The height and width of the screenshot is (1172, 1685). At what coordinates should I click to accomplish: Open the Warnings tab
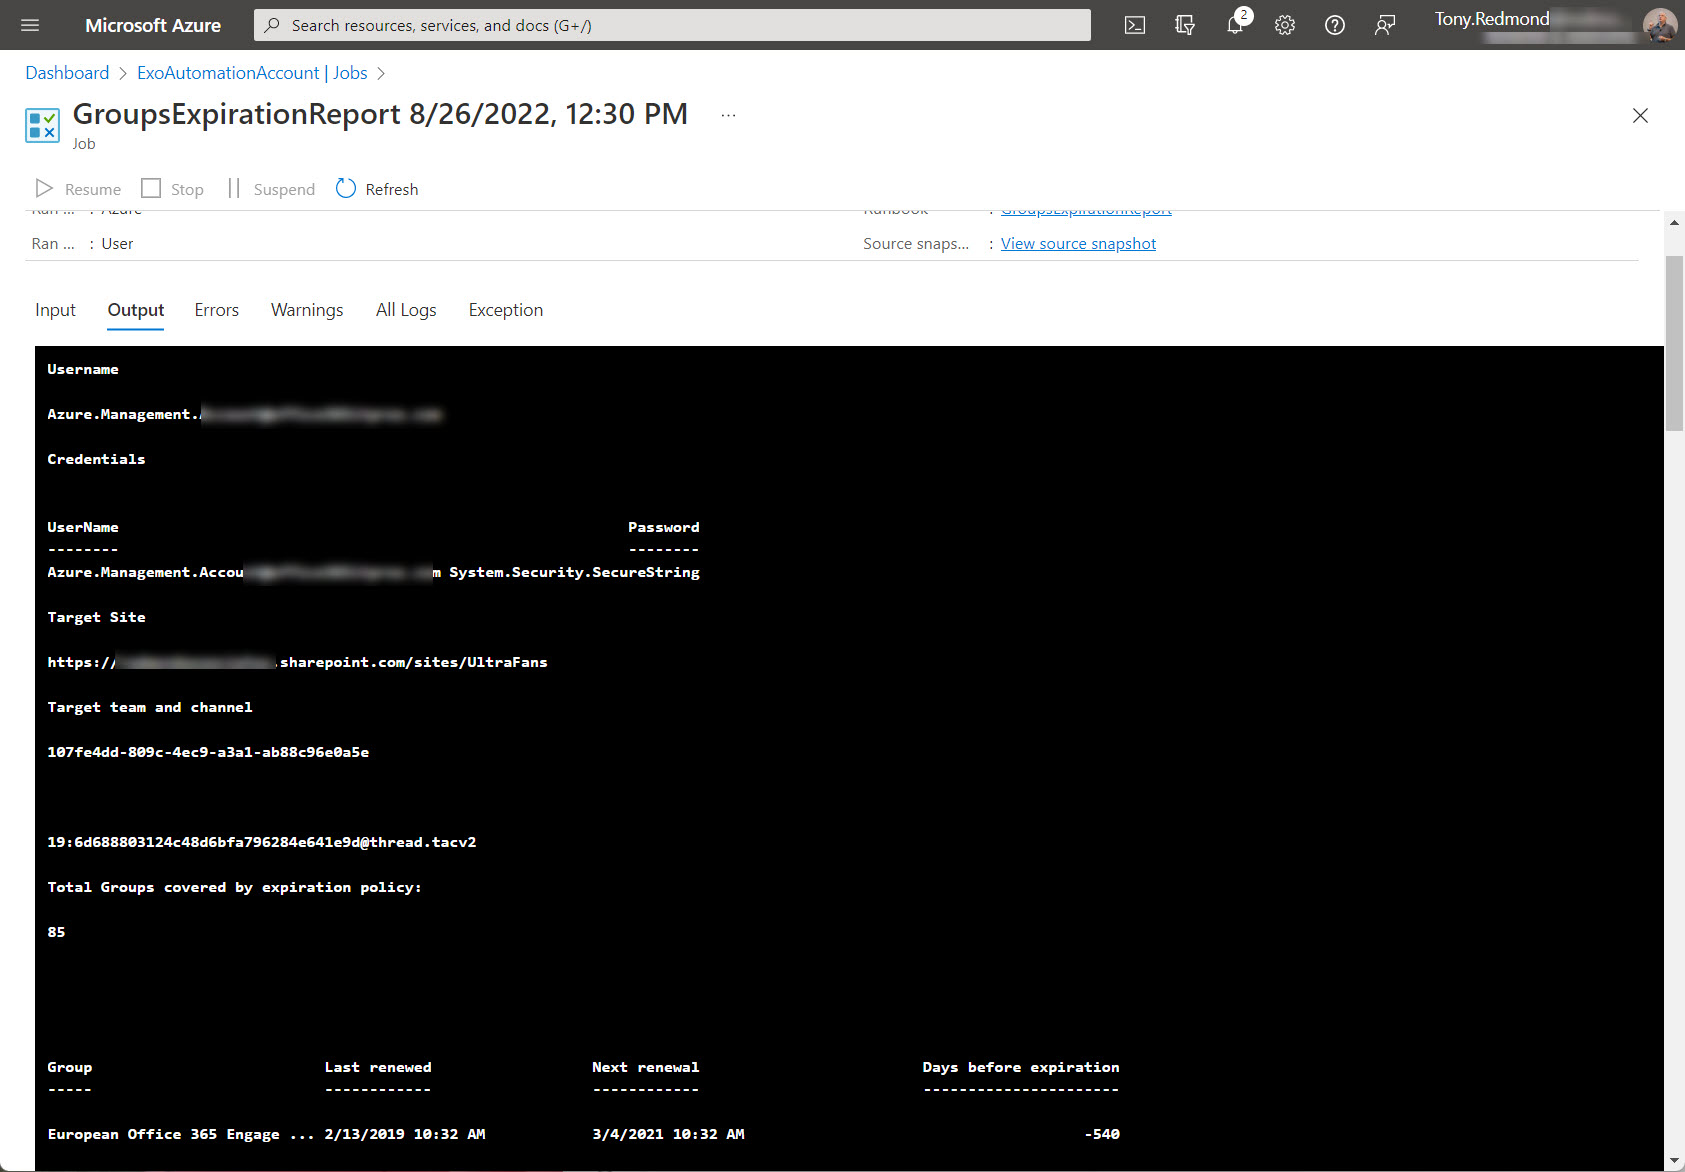pos(307,310)
